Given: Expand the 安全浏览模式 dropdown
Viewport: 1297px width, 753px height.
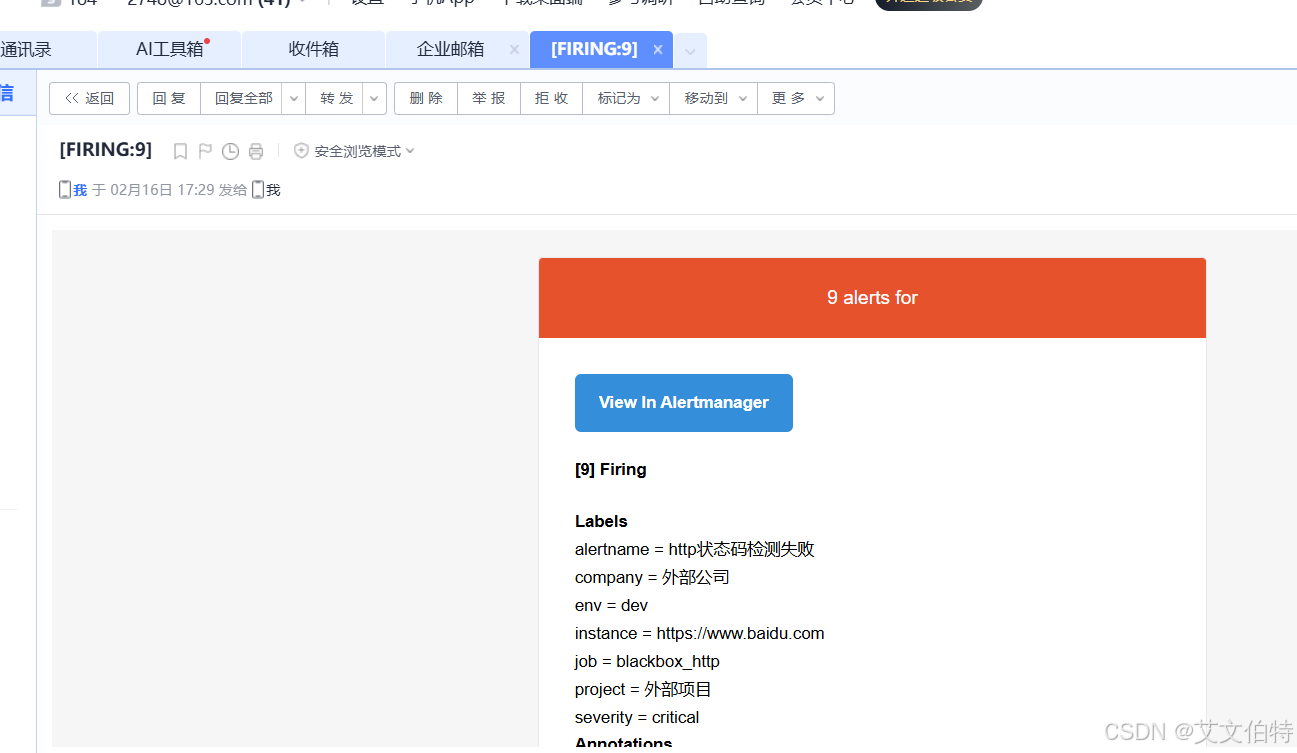Looking at the screenshot, I should [410, 151].
